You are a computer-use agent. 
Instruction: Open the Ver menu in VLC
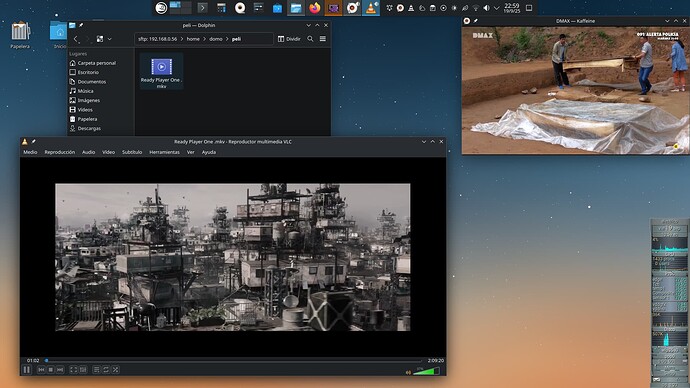point(191,152)
